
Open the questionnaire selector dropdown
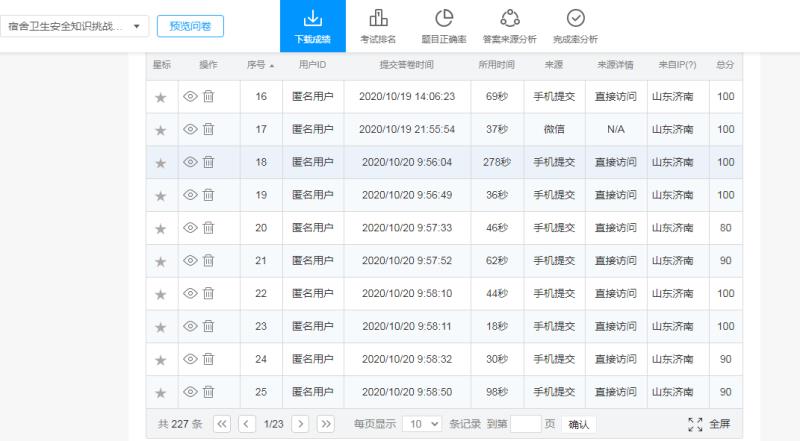[74, 26]
